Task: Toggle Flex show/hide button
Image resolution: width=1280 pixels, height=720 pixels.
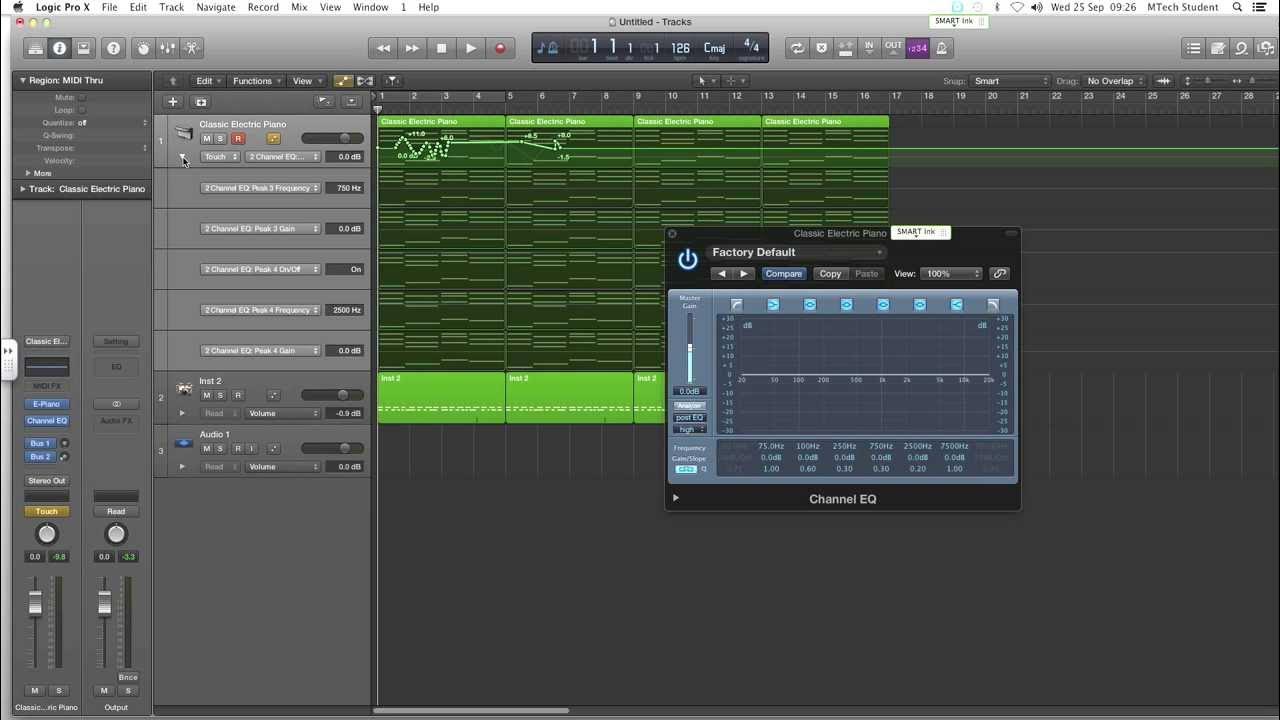Action: [365, 81]
